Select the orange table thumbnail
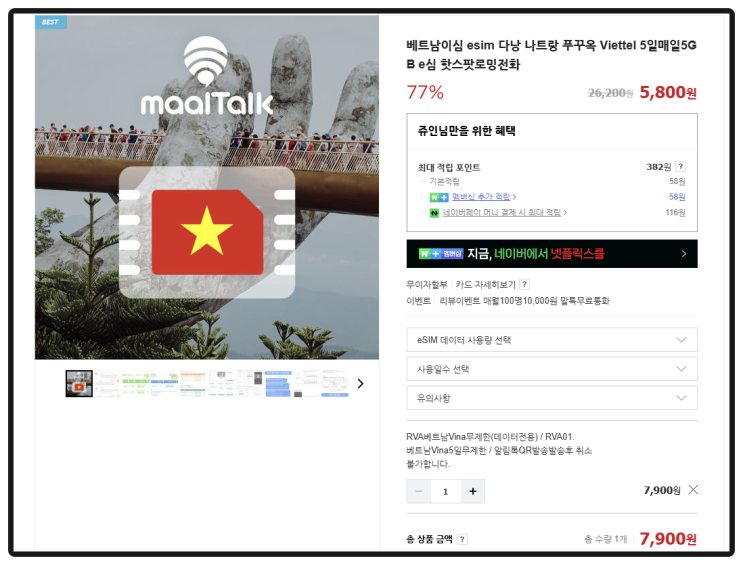743x565 pixels. (193, 383)
